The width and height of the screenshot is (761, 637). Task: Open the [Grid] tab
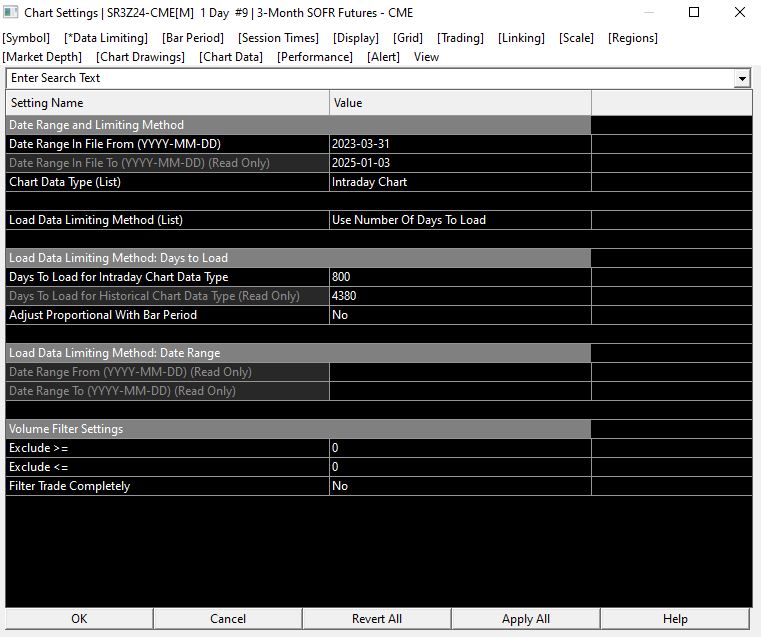click(408, 38)
